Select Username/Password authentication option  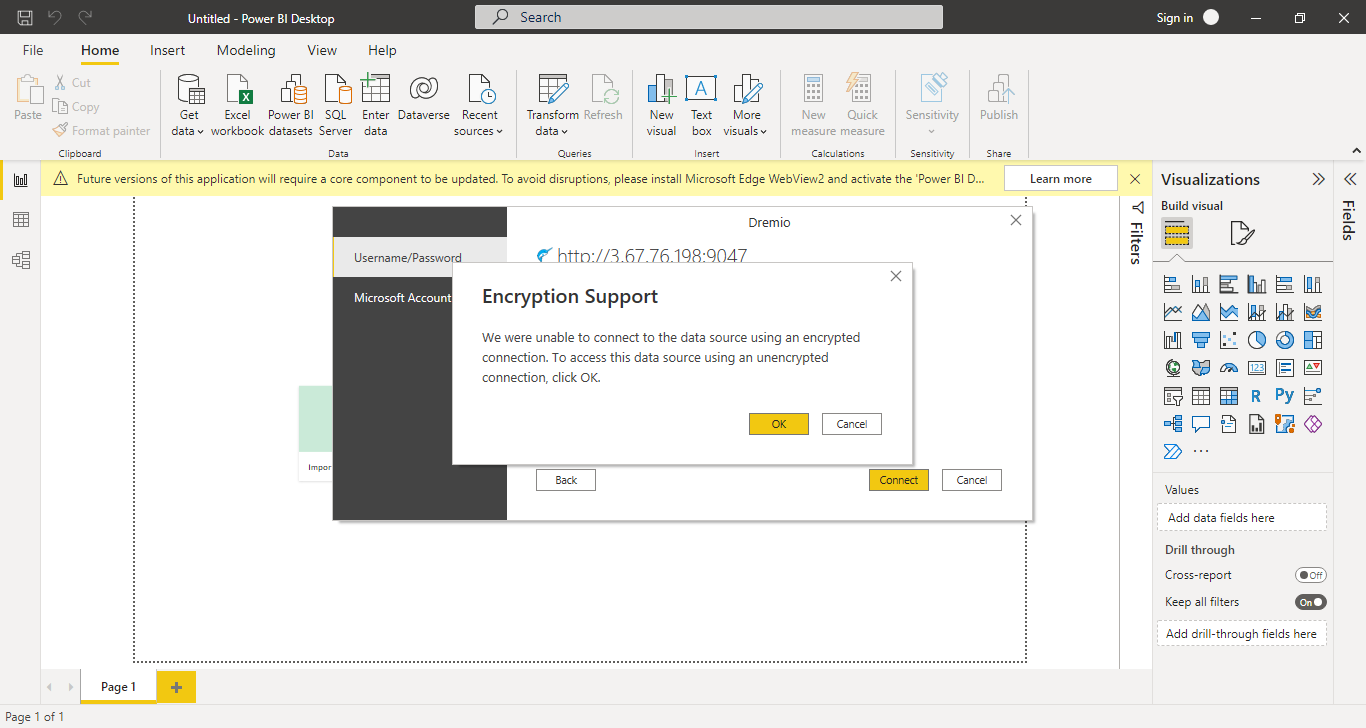[420, 257]
